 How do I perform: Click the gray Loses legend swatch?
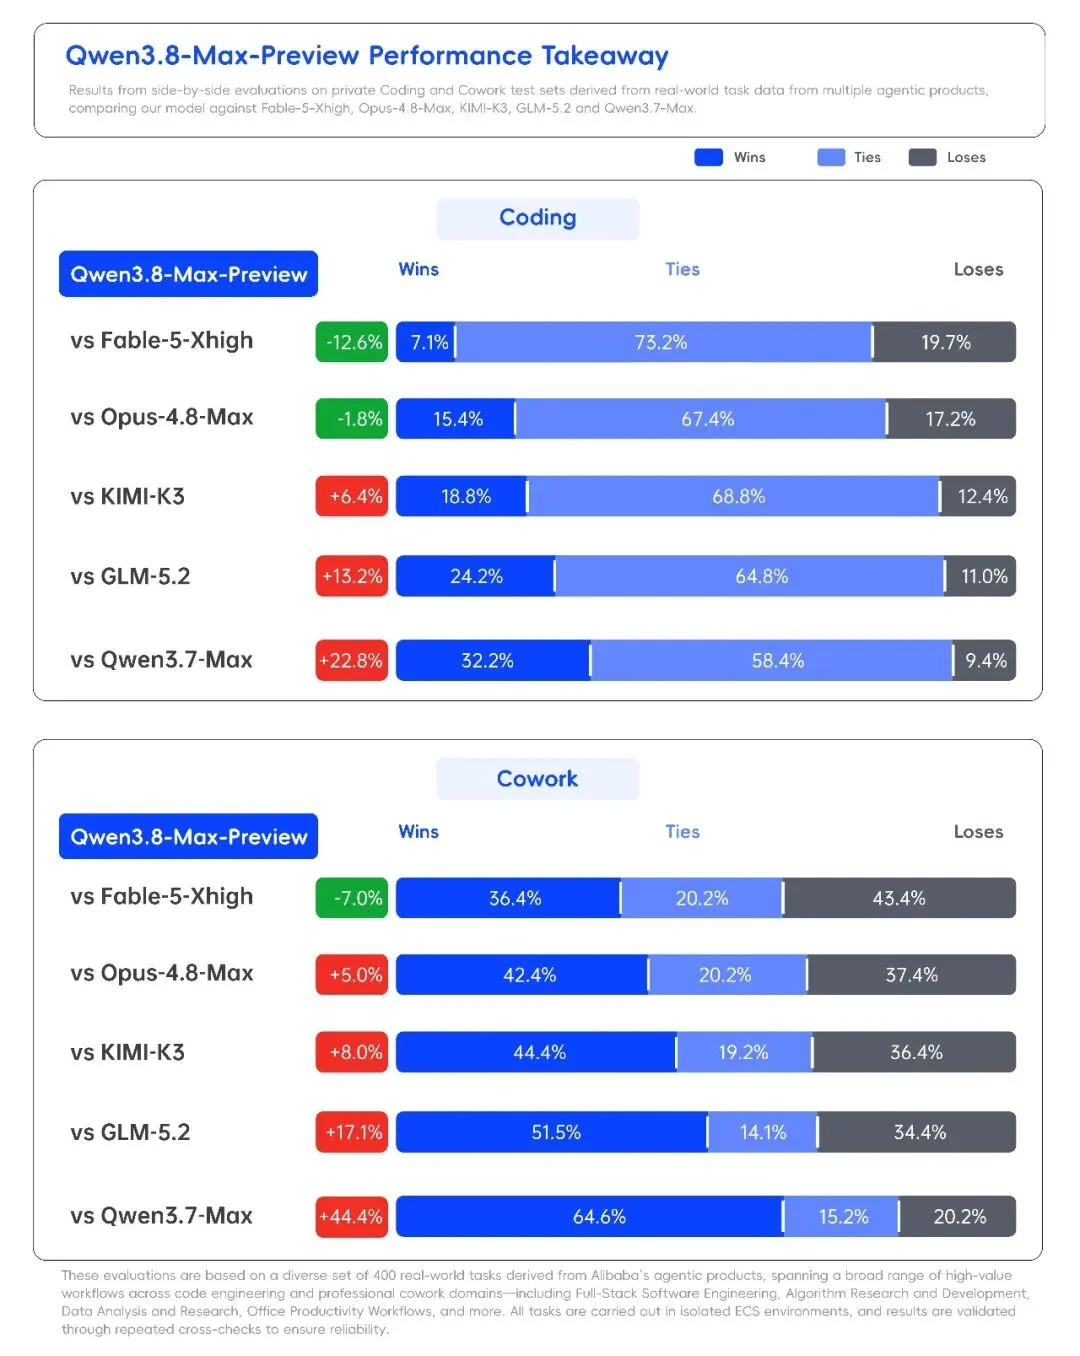[922, 157]
